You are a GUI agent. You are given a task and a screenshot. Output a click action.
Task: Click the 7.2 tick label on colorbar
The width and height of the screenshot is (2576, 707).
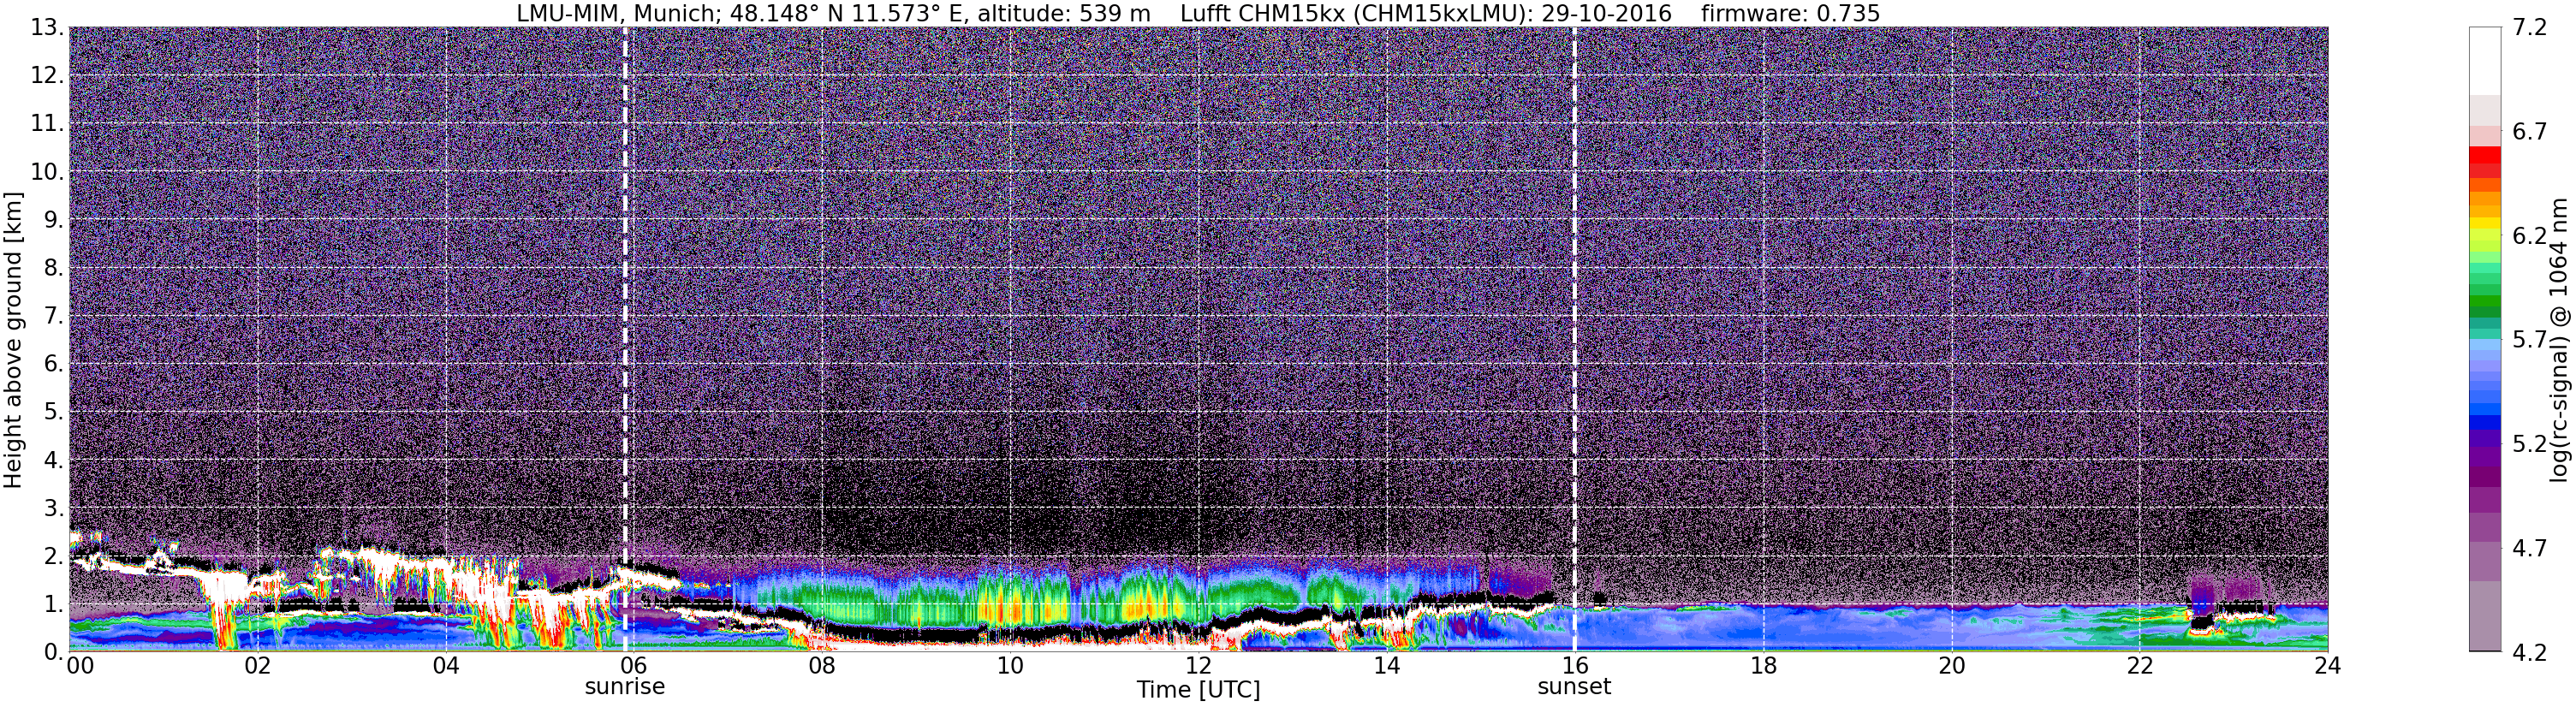tap(2529, 28)
